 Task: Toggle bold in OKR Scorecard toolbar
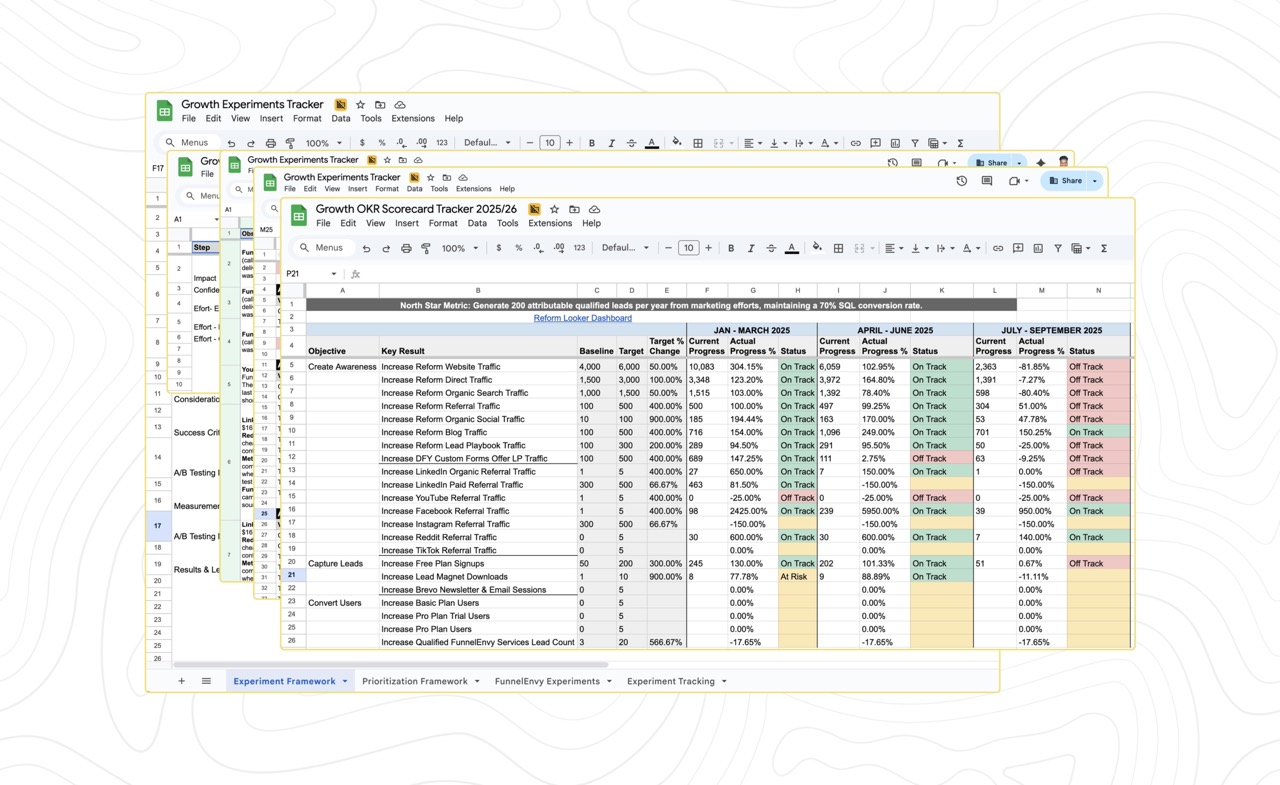click(x=731, y=248)
